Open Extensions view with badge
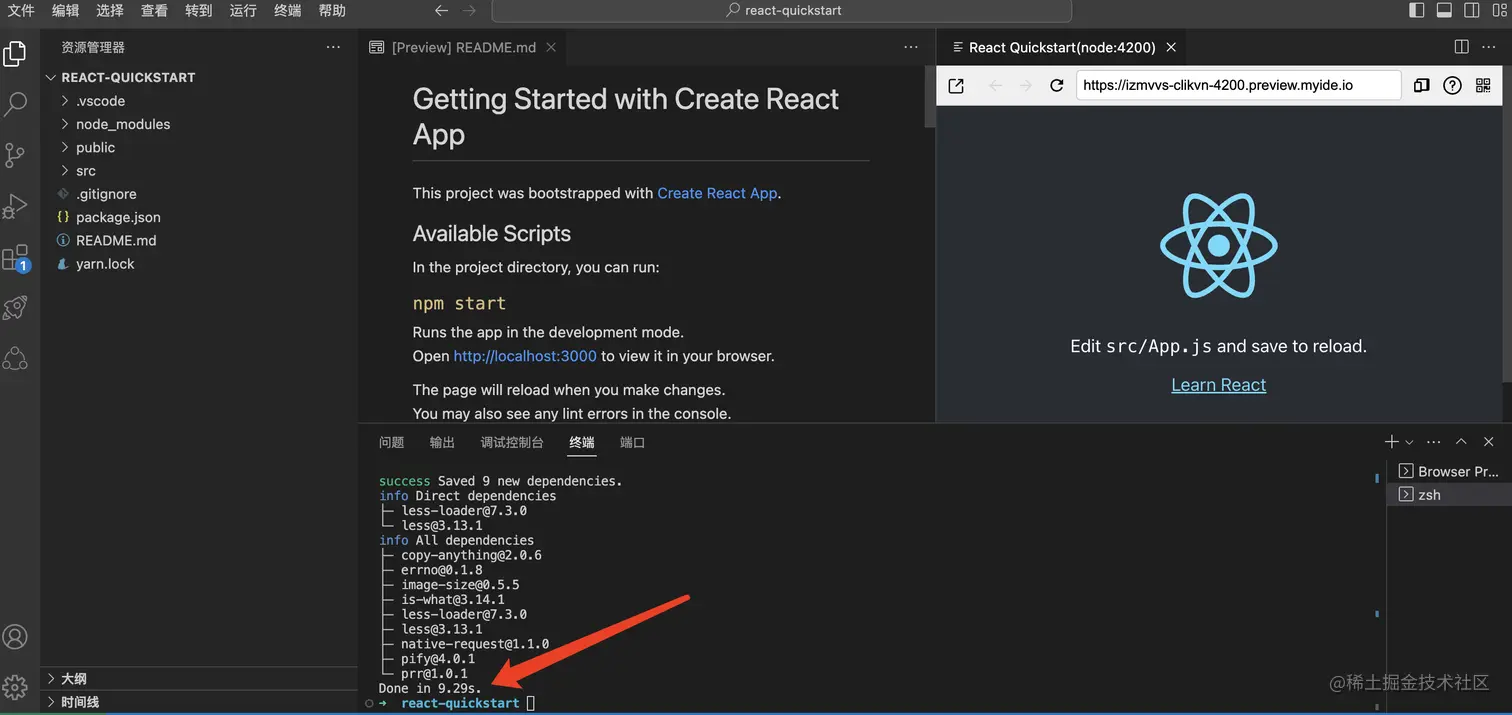Viewport: 1512px width, 715px height. [x=16, y=258]
